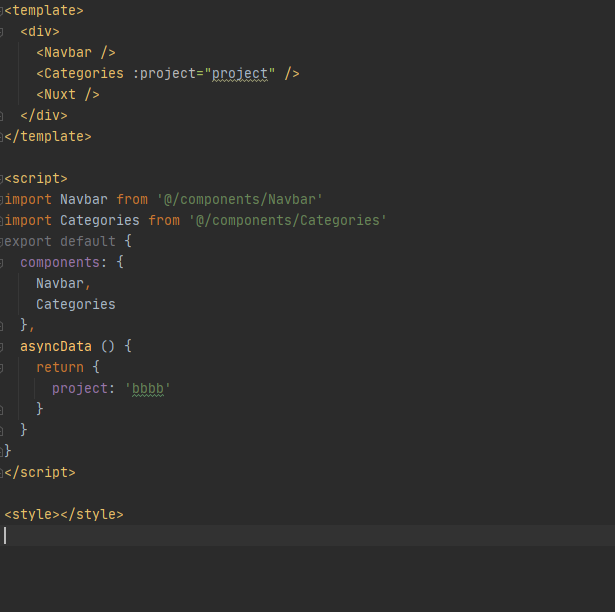615x612 pixels.
Task: Toggle fold marker beside closing </script> tag
Action: tap(1, 473)
